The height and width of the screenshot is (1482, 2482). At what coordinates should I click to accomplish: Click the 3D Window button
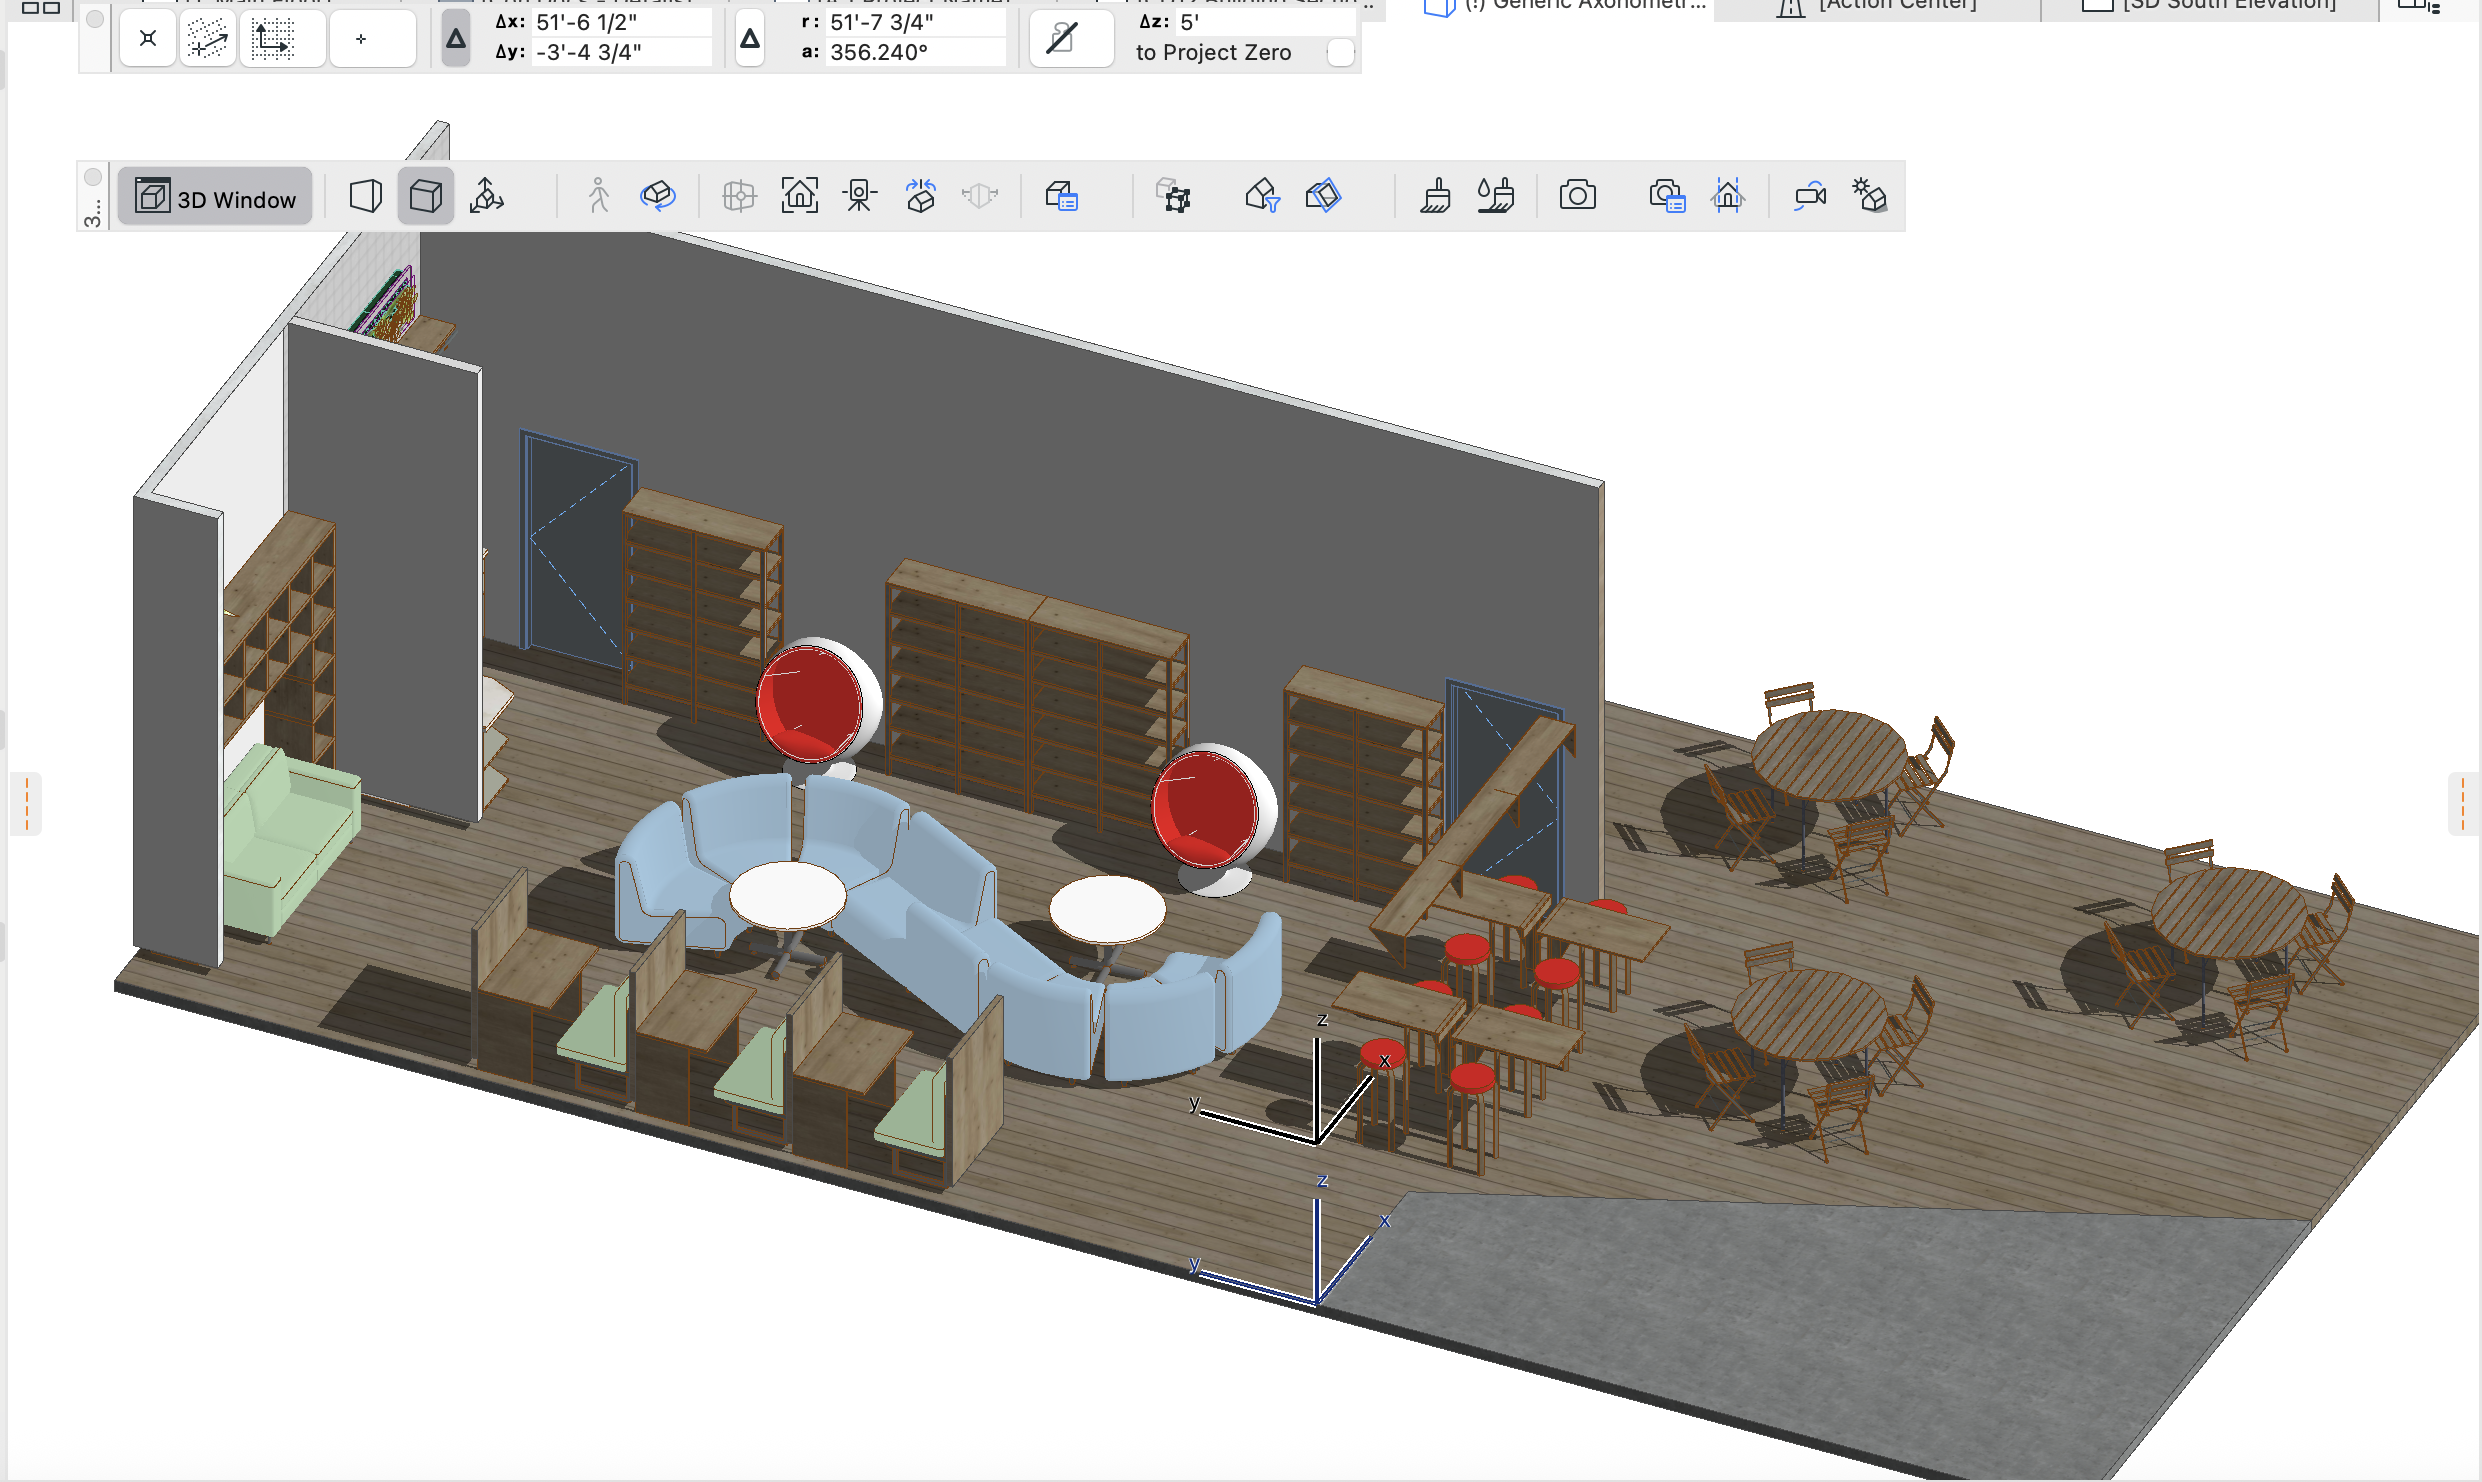pyautogui.click(x=215, y=196)
